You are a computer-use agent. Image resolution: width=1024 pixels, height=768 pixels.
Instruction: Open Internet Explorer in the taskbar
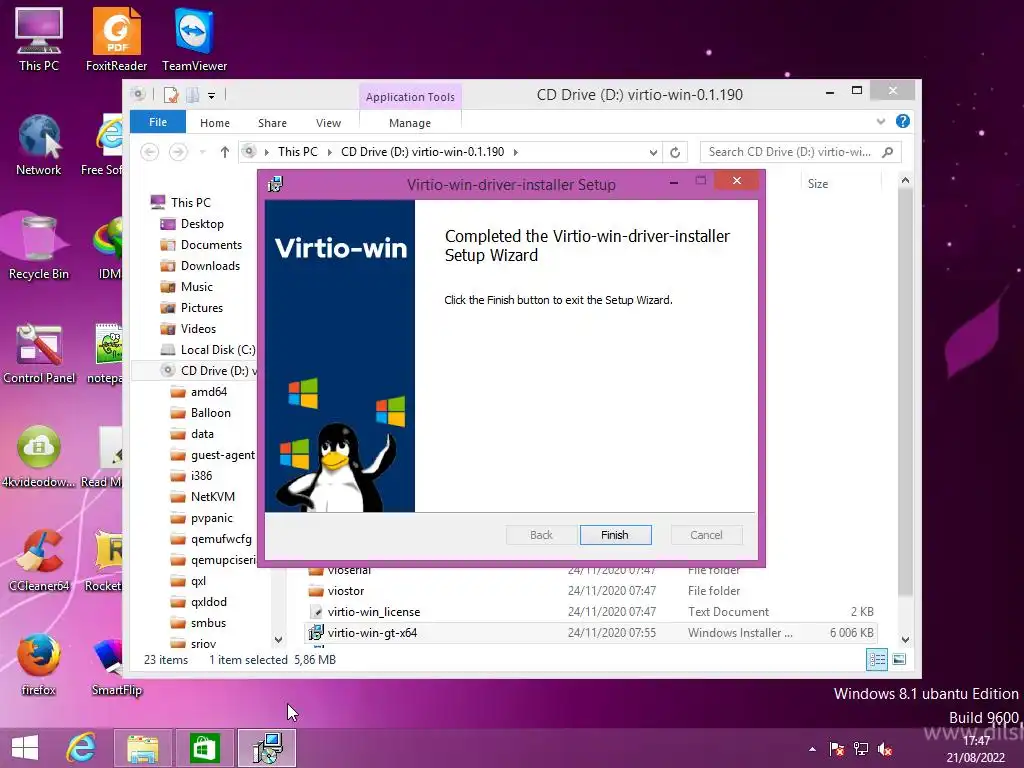click(x=81, y=748)
